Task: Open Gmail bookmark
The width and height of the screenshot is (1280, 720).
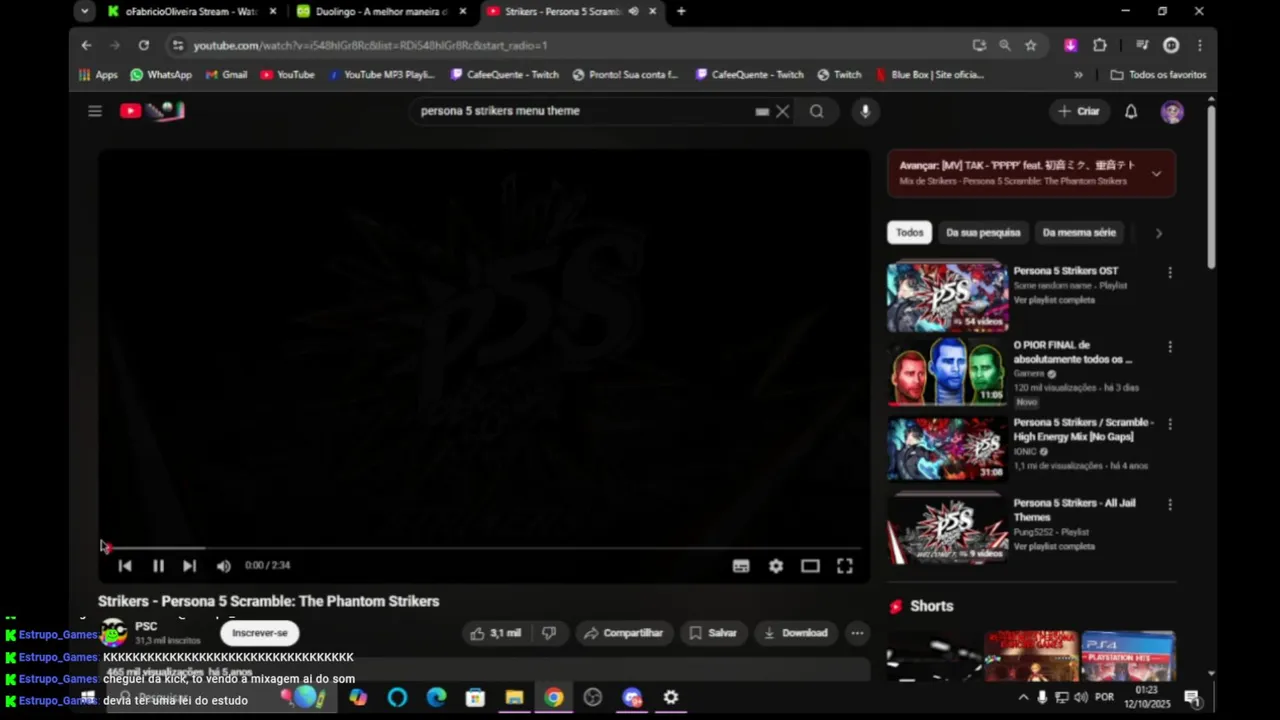Action: (x=226, y=75)
